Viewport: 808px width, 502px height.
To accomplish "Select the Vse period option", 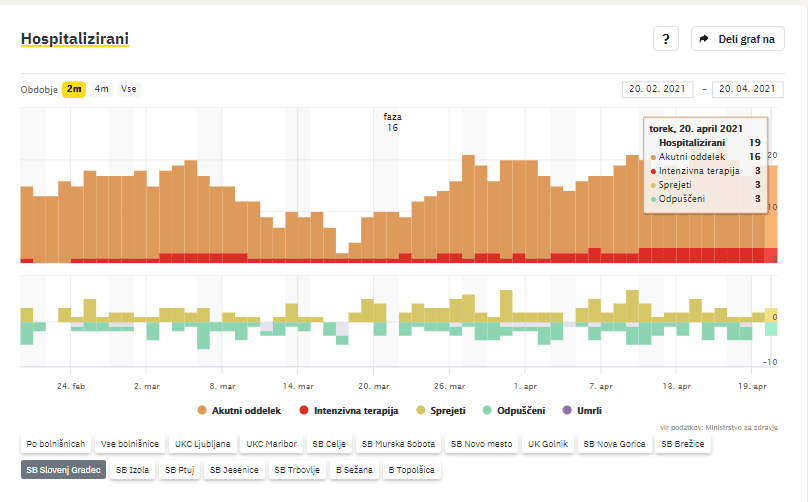I will (x=129, y=89).
